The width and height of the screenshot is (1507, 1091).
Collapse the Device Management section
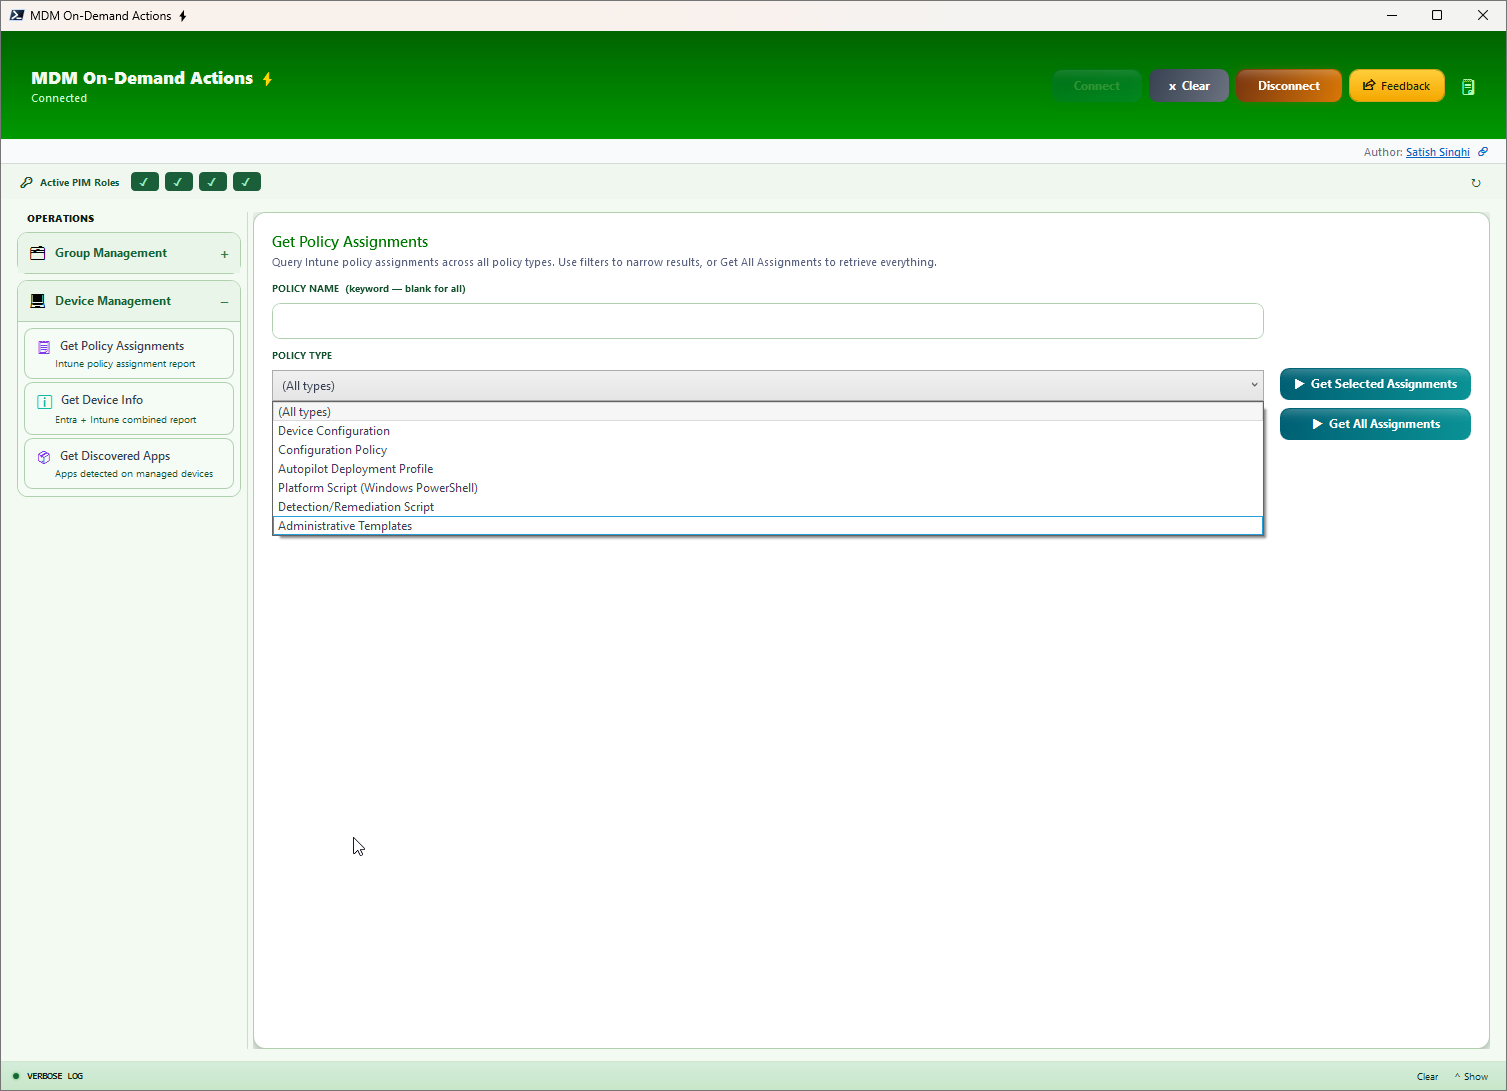coord(225,300)
